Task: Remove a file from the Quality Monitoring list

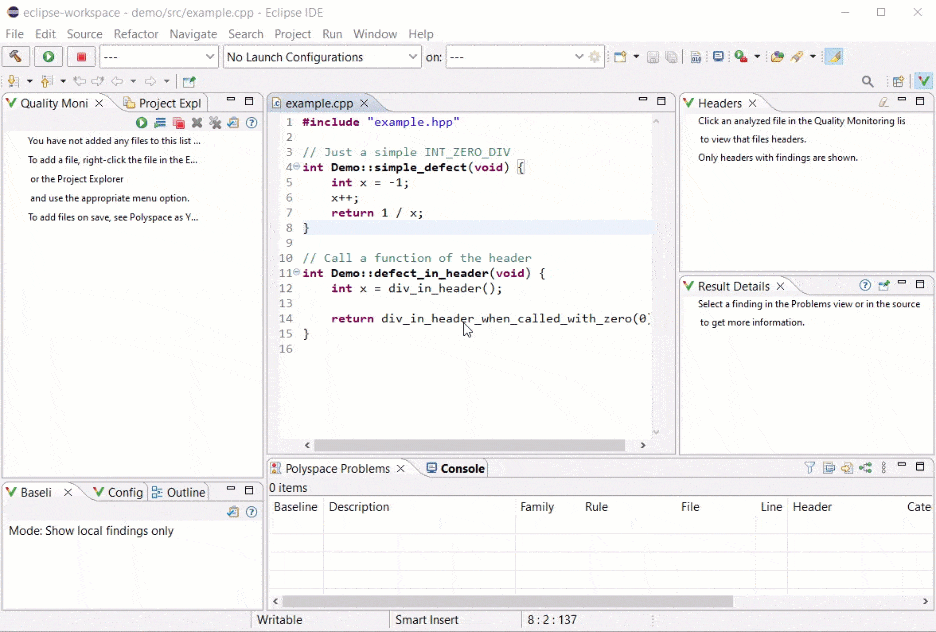Action: (196, 122)
